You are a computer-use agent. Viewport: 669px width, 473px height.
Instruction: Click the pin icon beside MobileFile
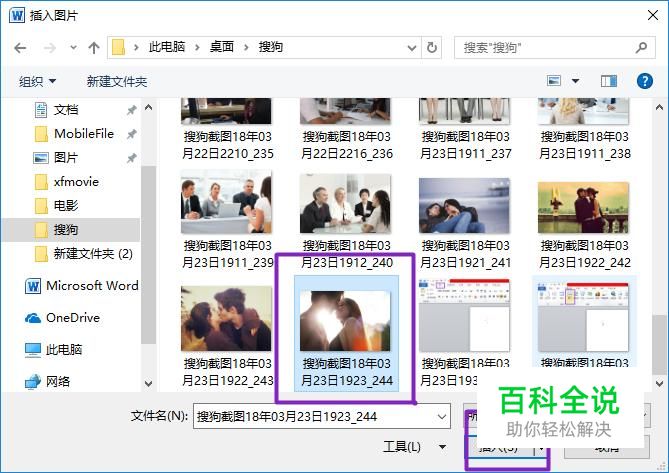131,134
